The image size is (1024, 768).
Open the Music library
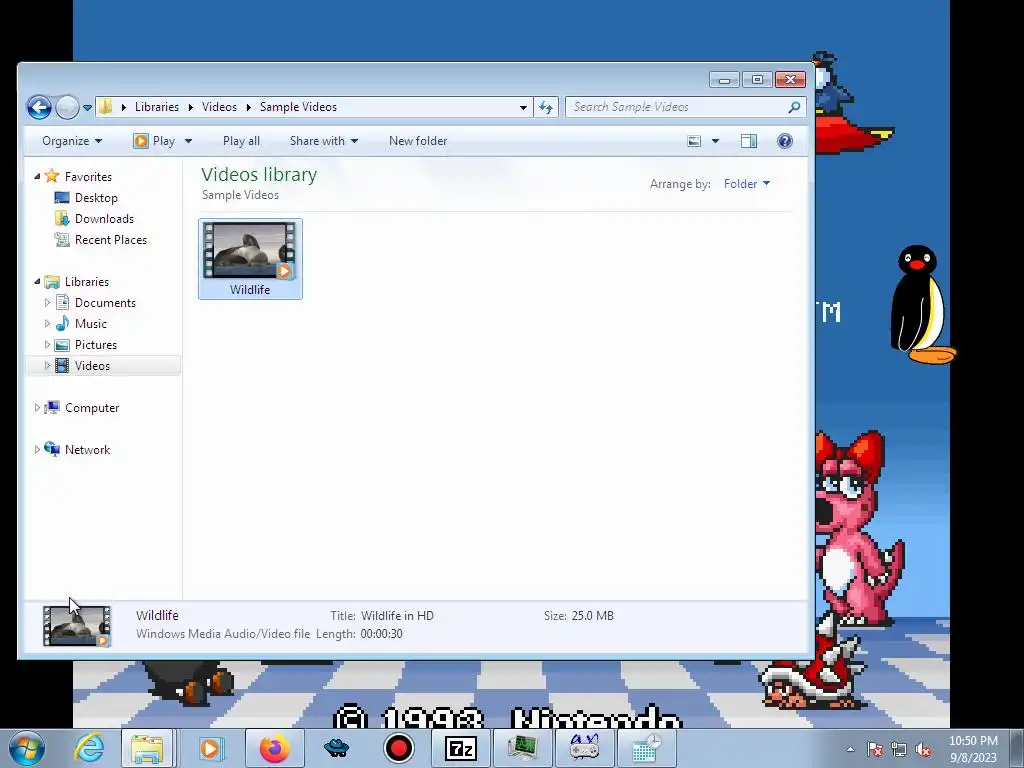tap(91, 323)
